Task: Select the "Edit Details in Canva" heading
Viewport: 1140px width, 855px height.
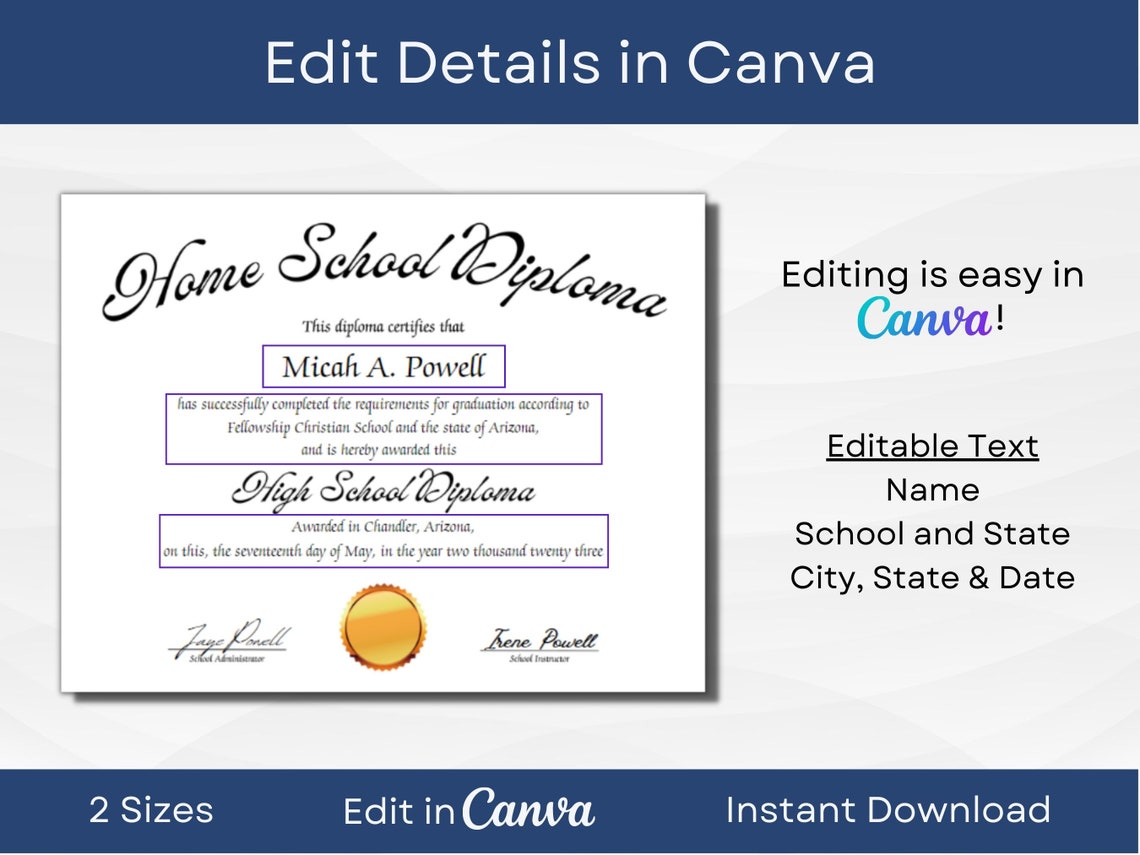Action: 570,63
